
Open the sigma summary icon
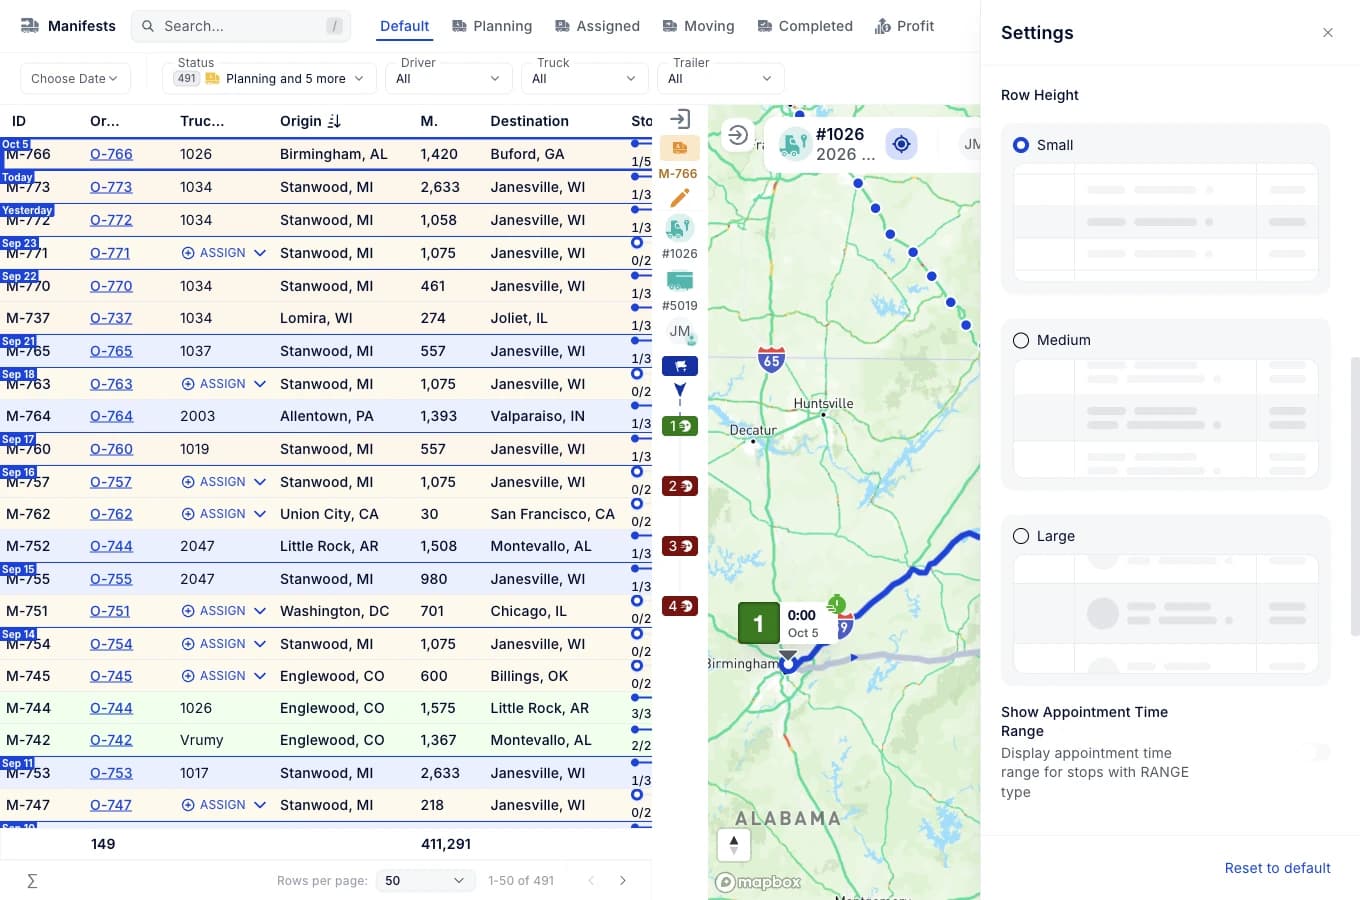coord(32,881)
